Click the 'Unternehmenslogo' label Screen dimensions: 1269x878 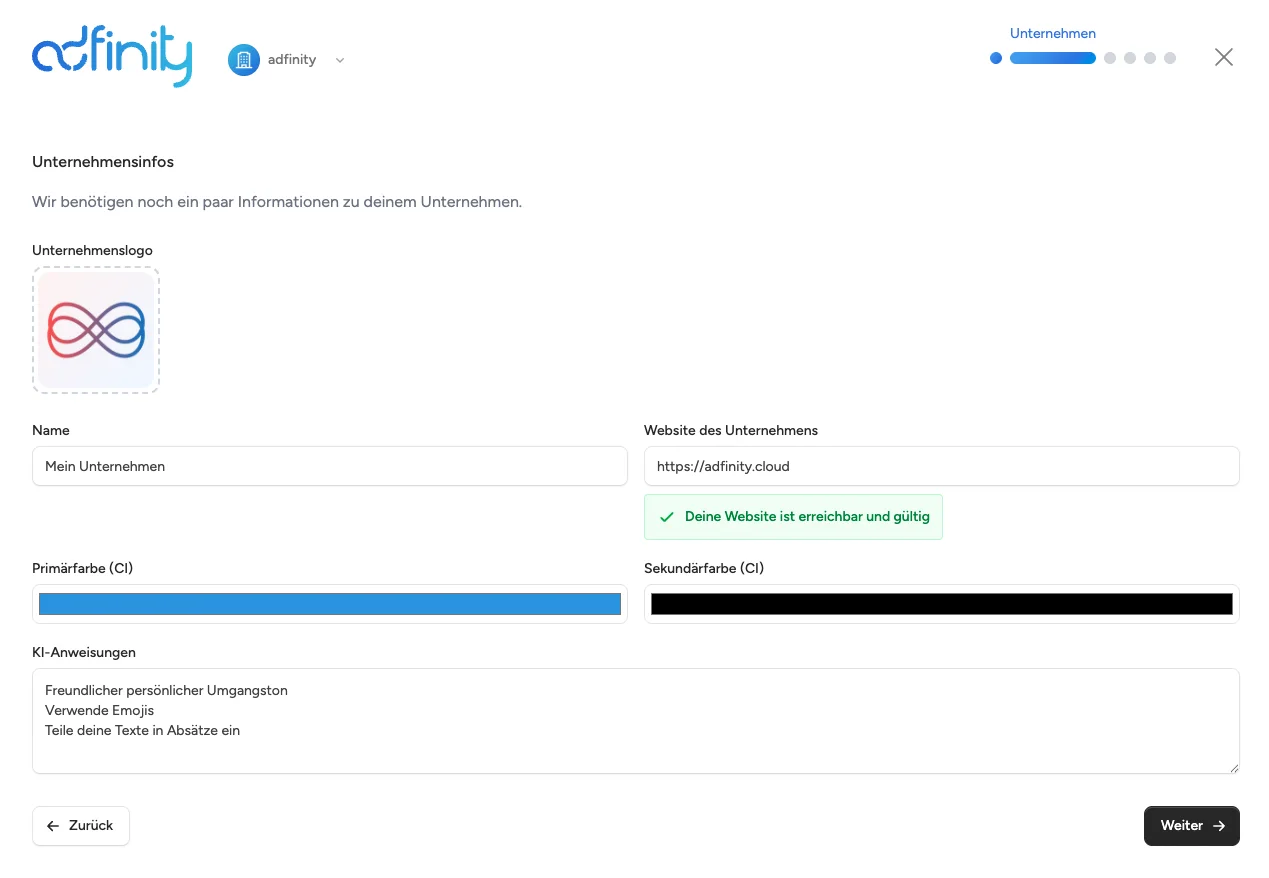(x=92, y=250)
